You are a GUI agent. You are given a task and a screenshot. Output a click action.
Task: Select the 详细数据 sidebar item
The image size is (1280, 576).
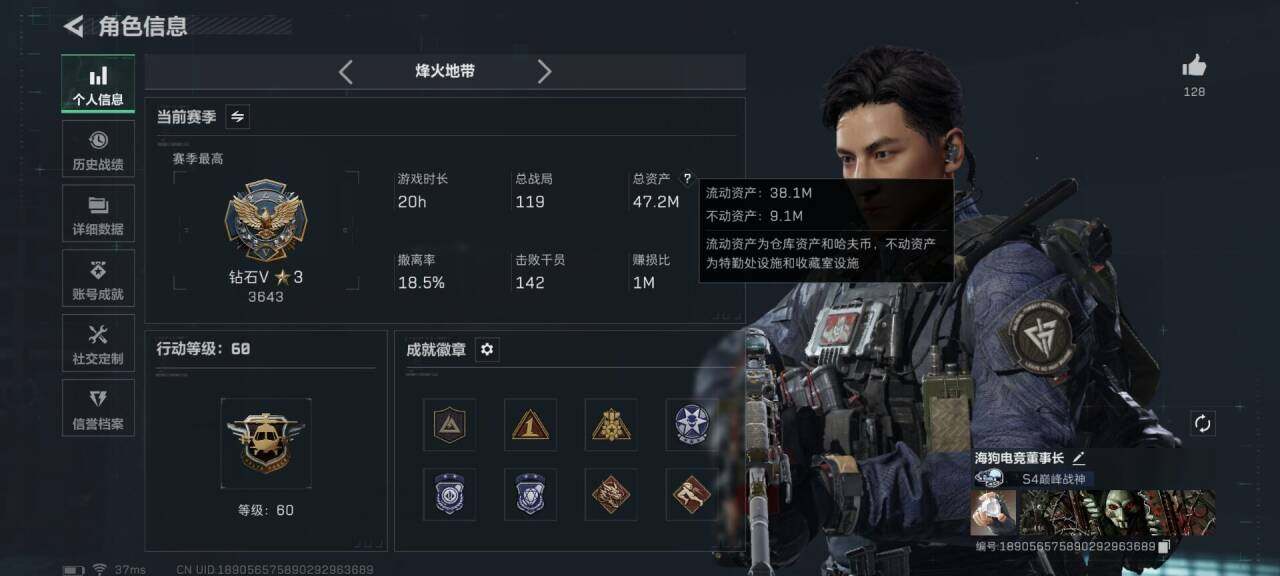(x=98, y=214)
